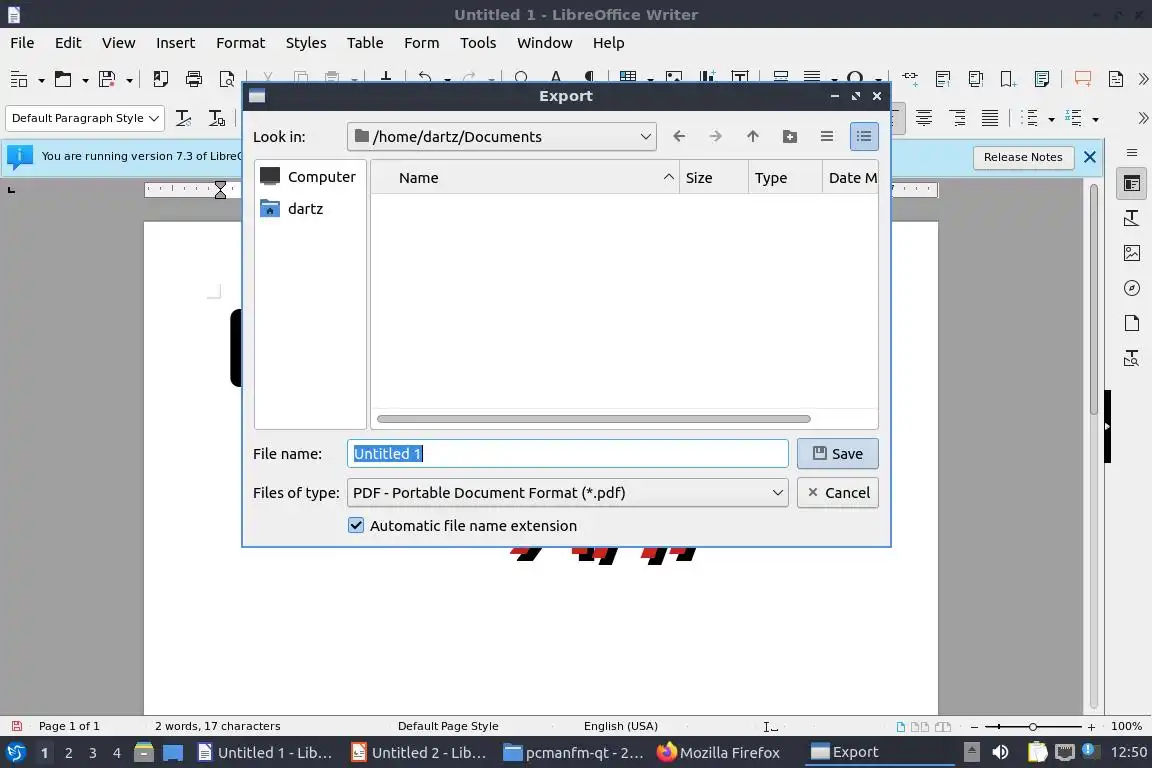Toggle Track Changes toolbar icon
The width and height of the screenshot is (1152, 768).
(x=1116, y=79)
